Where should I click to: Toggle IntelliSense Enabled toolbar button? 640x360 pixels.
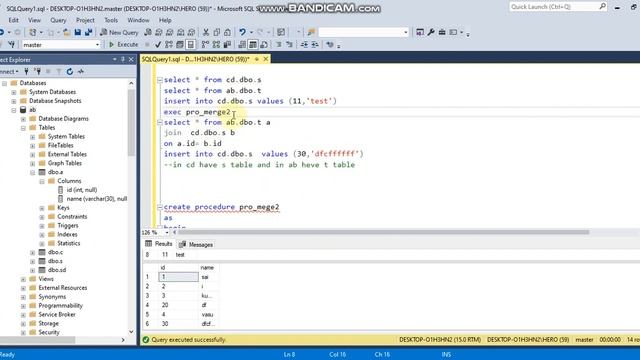coord(191,44)
